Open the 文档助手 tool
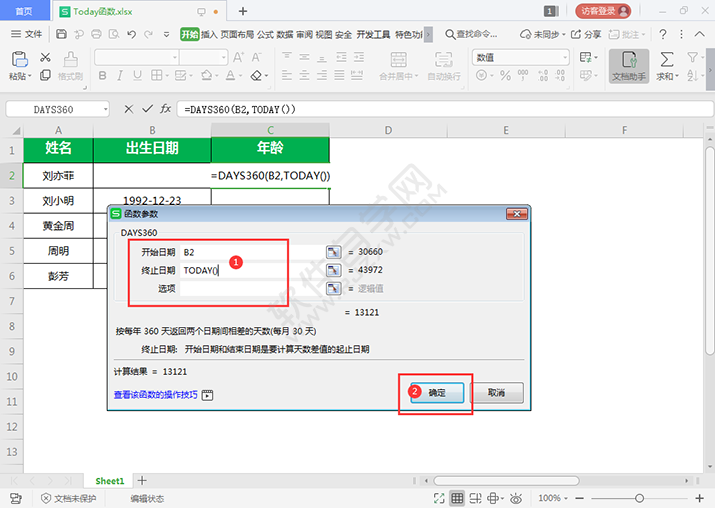Screen dimensions: 715x508 (x=629, y=65)
